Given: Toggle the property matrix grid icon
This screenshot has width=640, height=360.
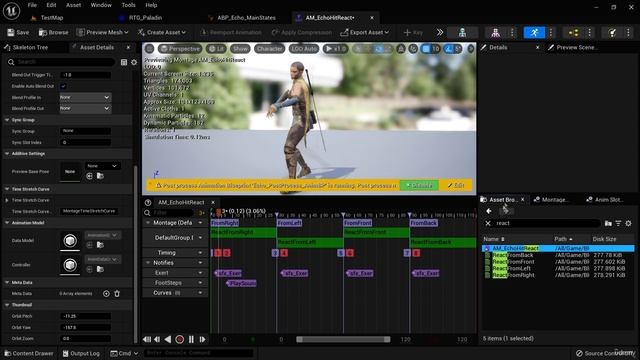Looking at the screenshot, I should pyautogui.click(x=124, y=62).
